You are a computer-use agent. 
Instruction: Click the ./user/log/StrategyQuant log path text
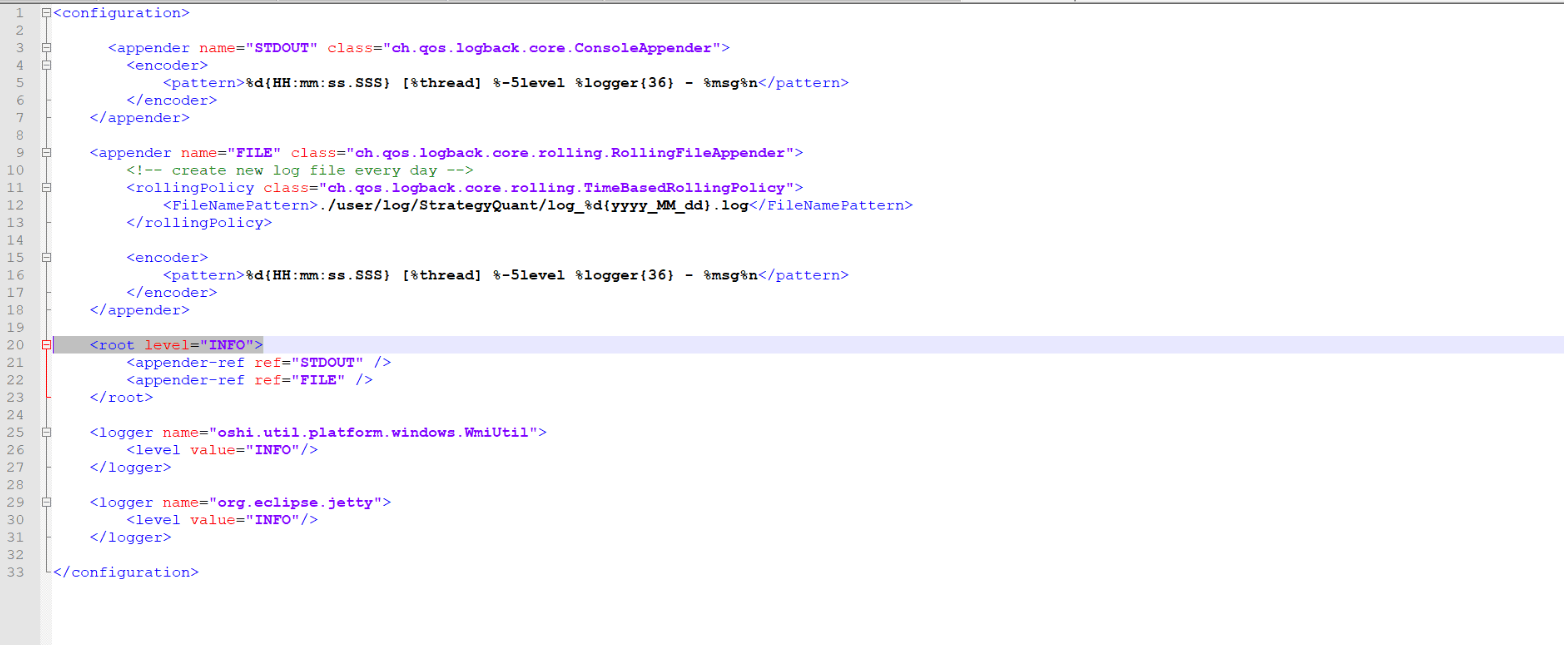[533, 205]
